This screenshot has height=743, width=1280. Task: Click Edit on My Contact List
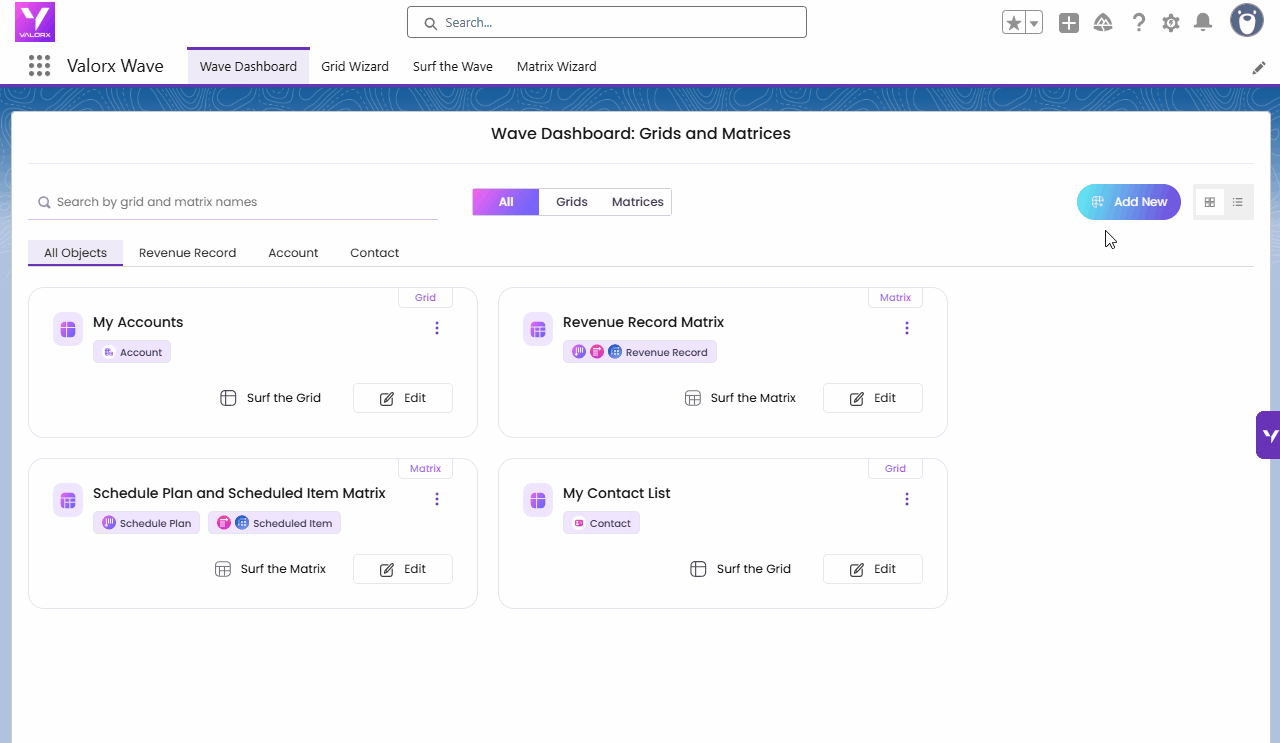coord(872,569)
